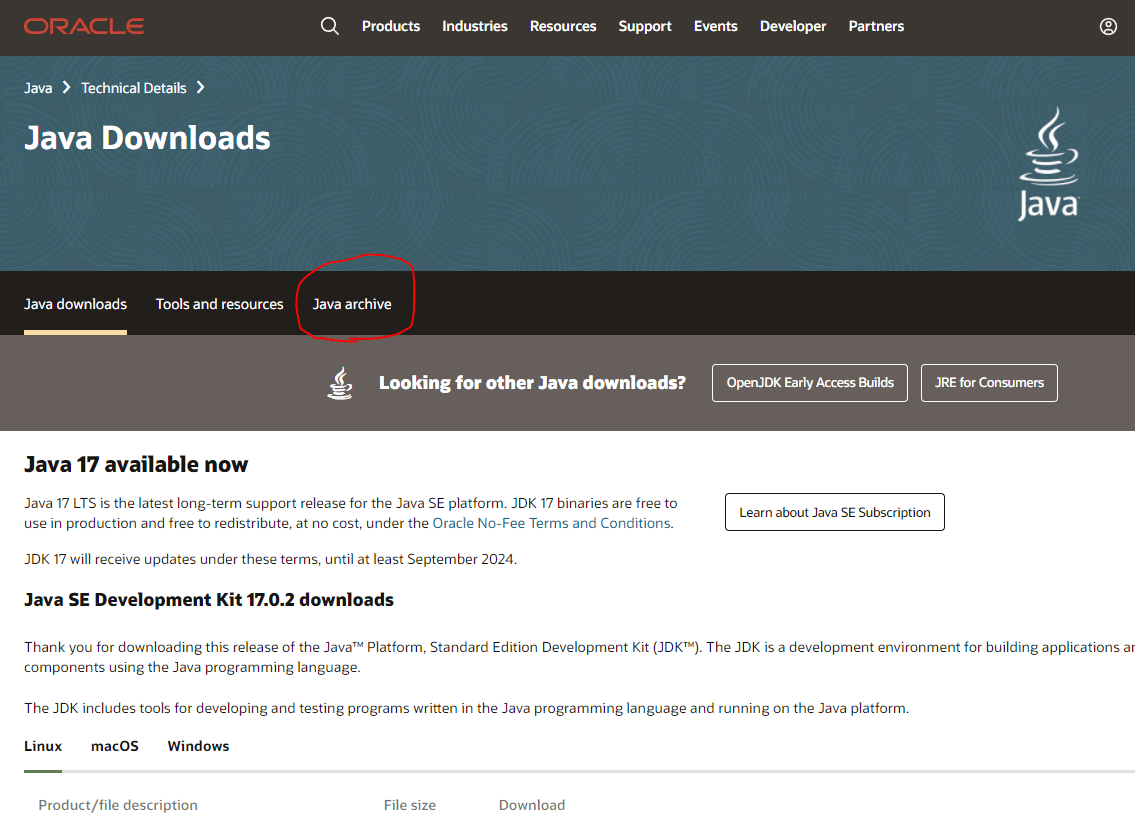Viewport: 1135px width, 824px height.
Task: Click the small Java cup icon beside 'Looking for'
Action: click(340, 383)
